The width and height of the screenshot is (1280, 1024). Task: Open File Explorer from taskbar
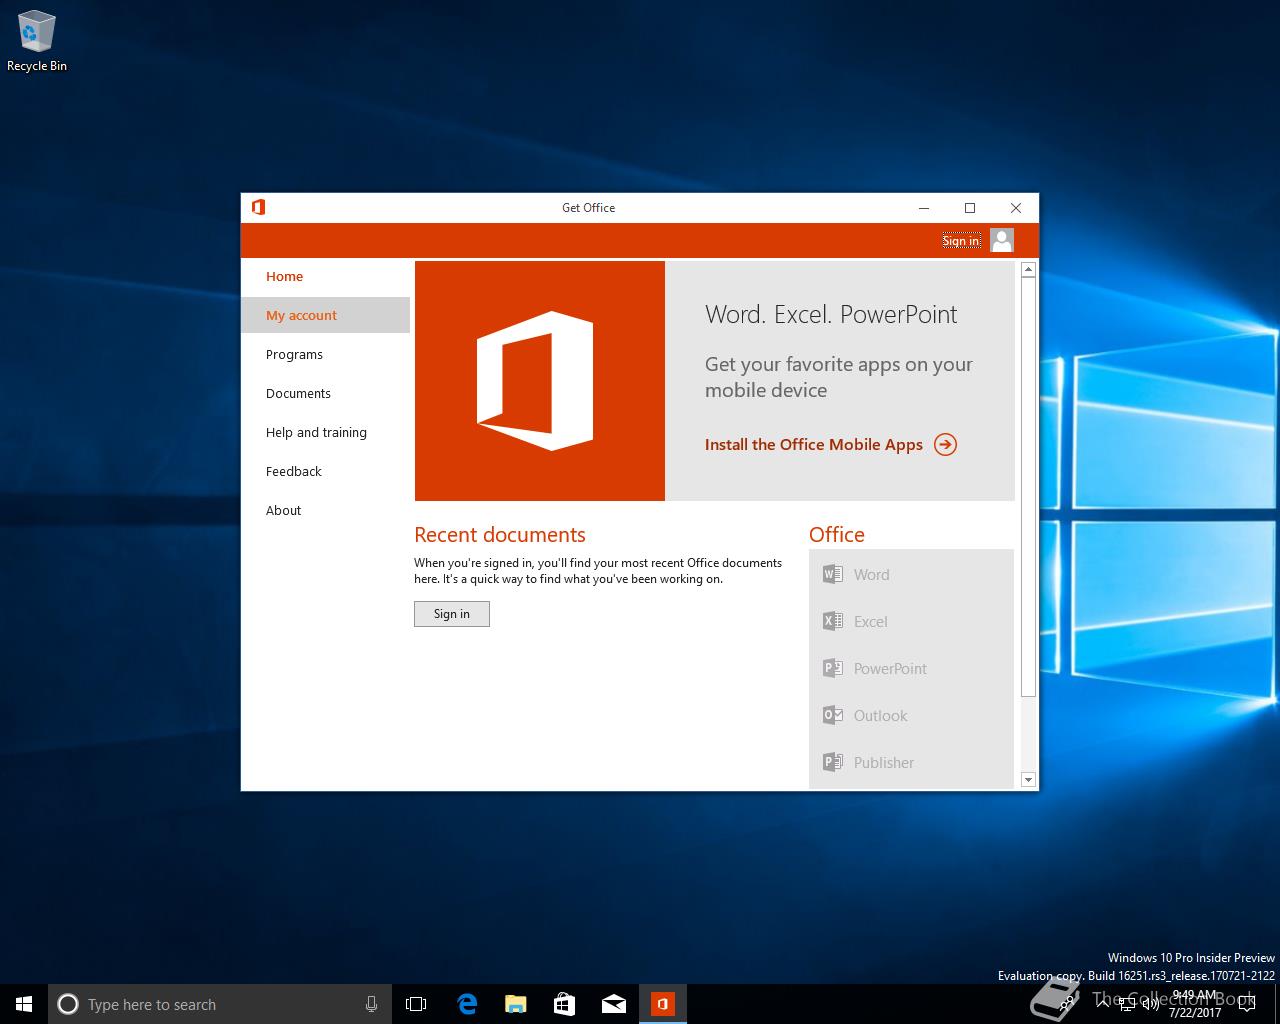coord(516,1004)
